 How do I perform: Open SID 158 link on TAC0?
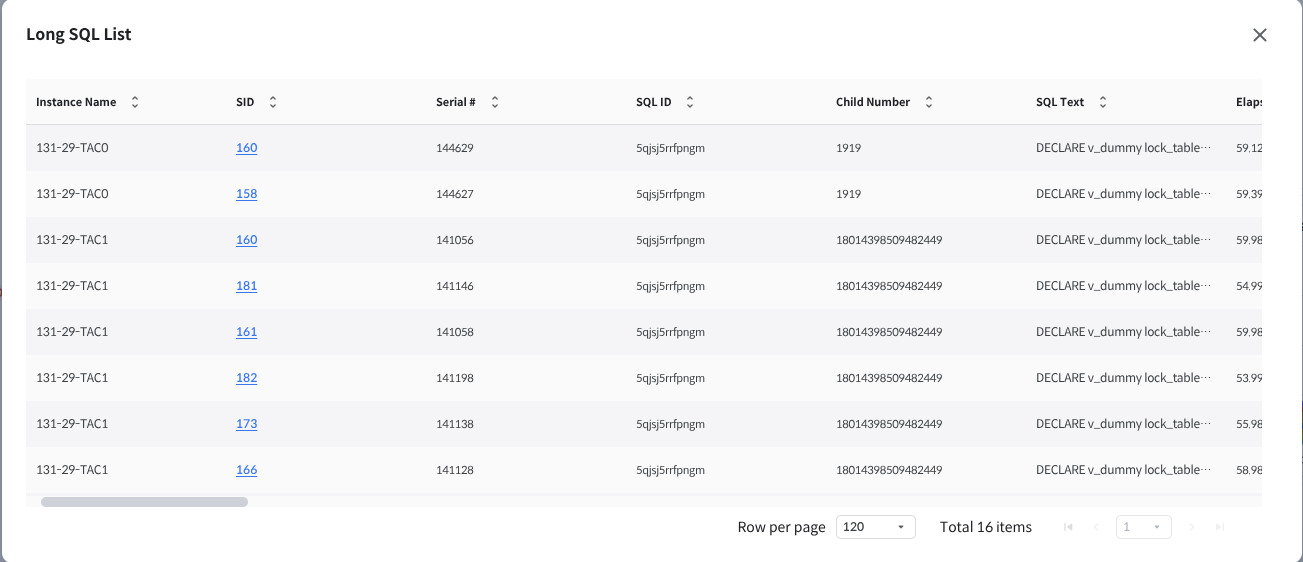246,194
